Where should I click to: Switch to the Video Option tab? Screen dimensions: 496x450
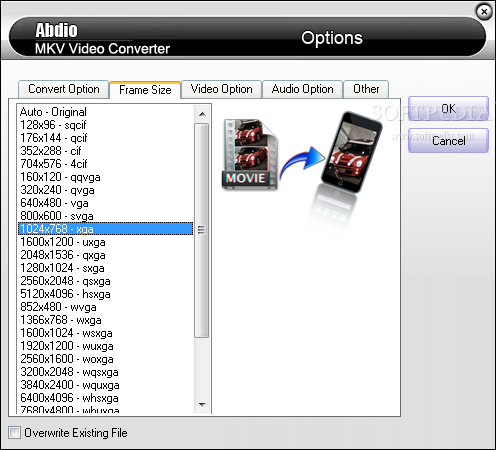point(221,89)
